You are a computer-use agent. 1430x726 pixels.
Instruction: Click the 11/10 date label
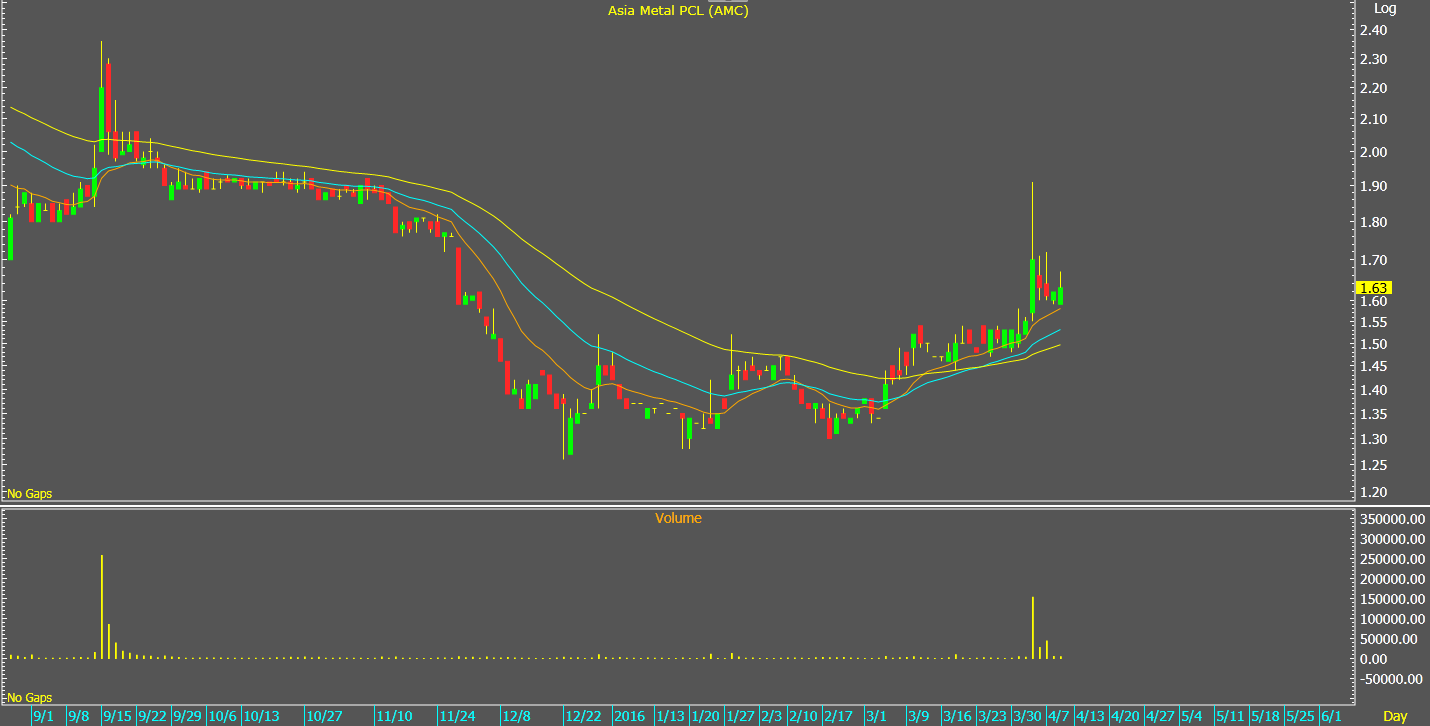394,717
